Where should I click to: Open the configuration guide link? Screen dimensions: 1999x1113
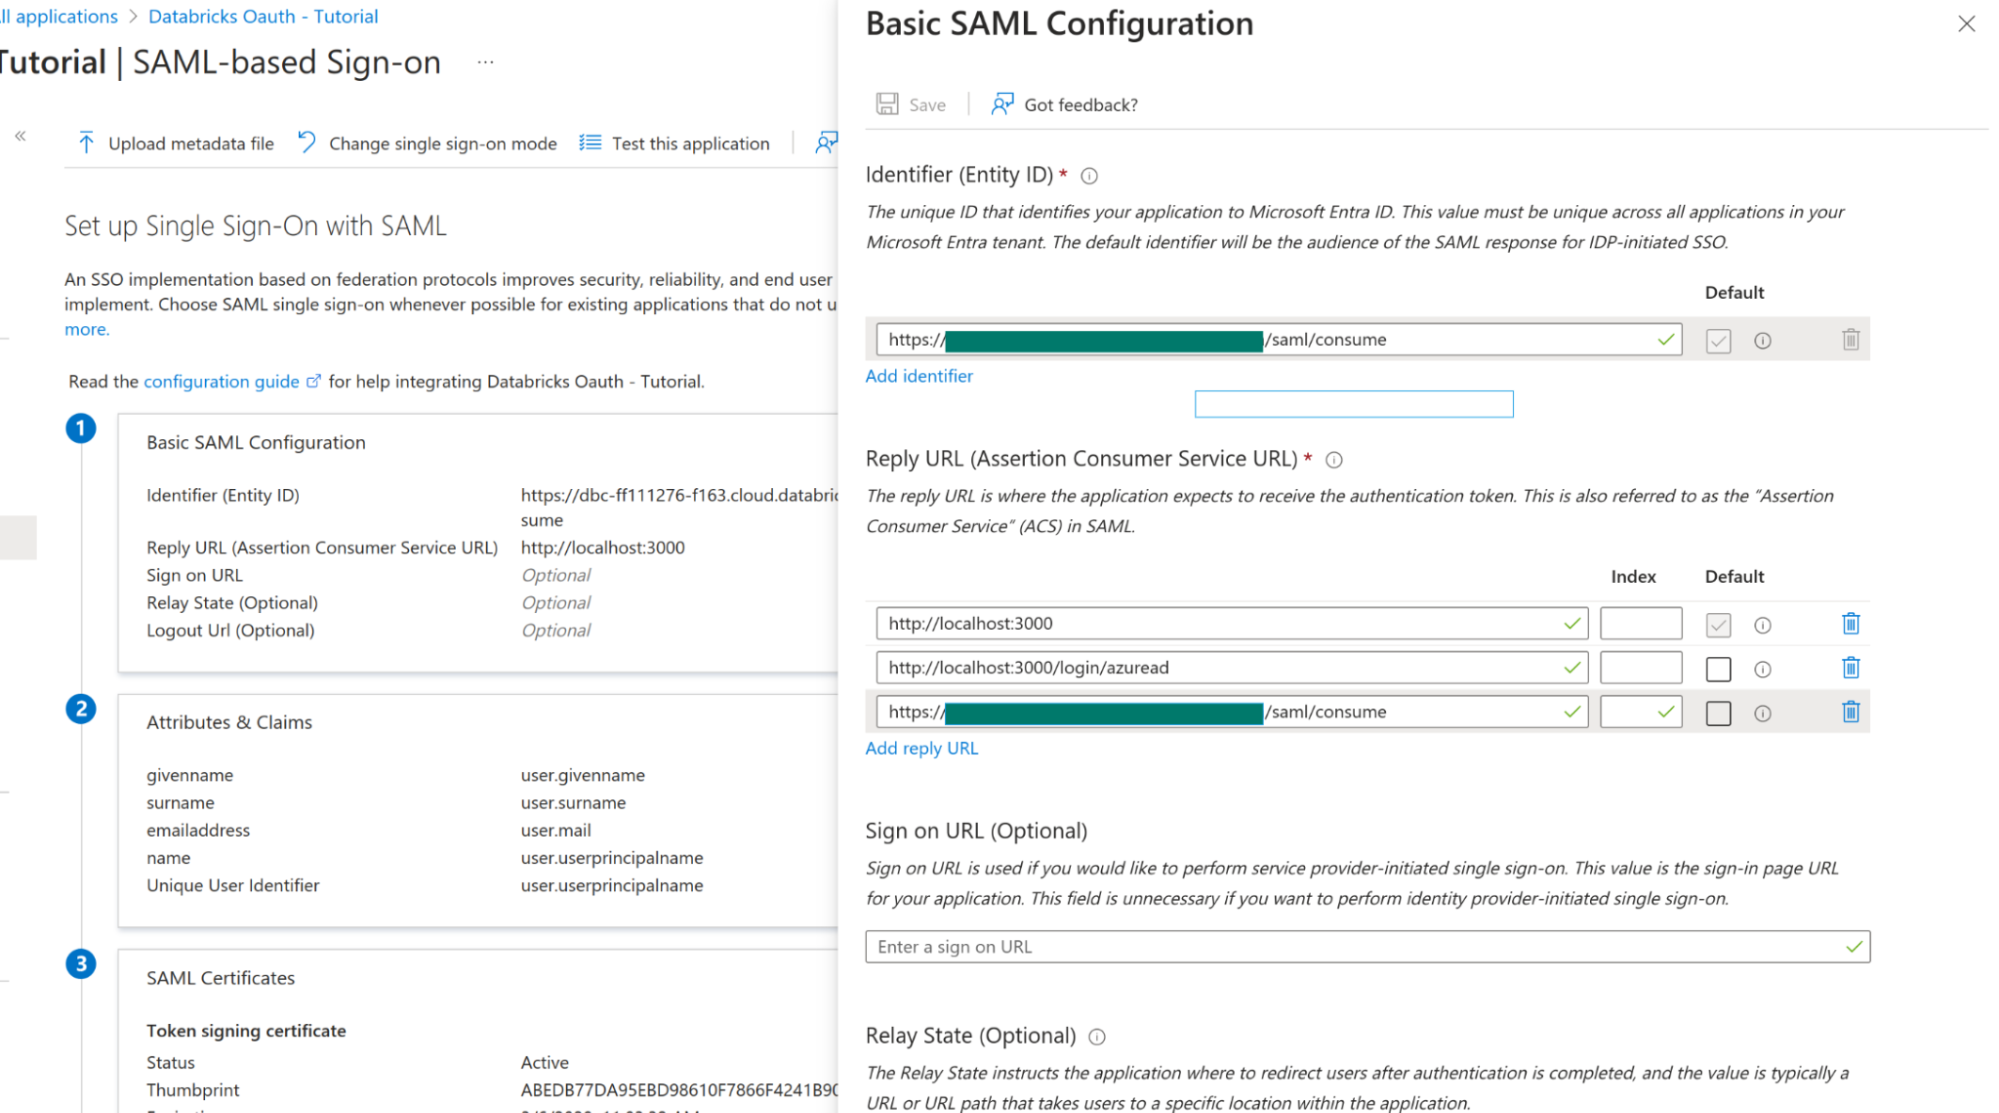coord(221,381)
